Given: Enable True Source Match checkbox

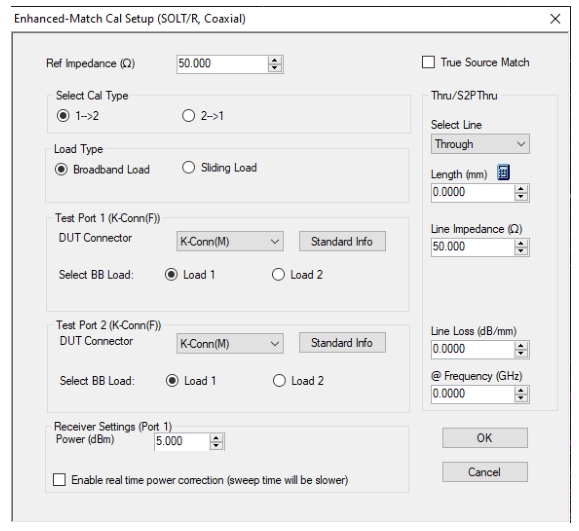Looking at the screenshot, I should coord(428,62).
